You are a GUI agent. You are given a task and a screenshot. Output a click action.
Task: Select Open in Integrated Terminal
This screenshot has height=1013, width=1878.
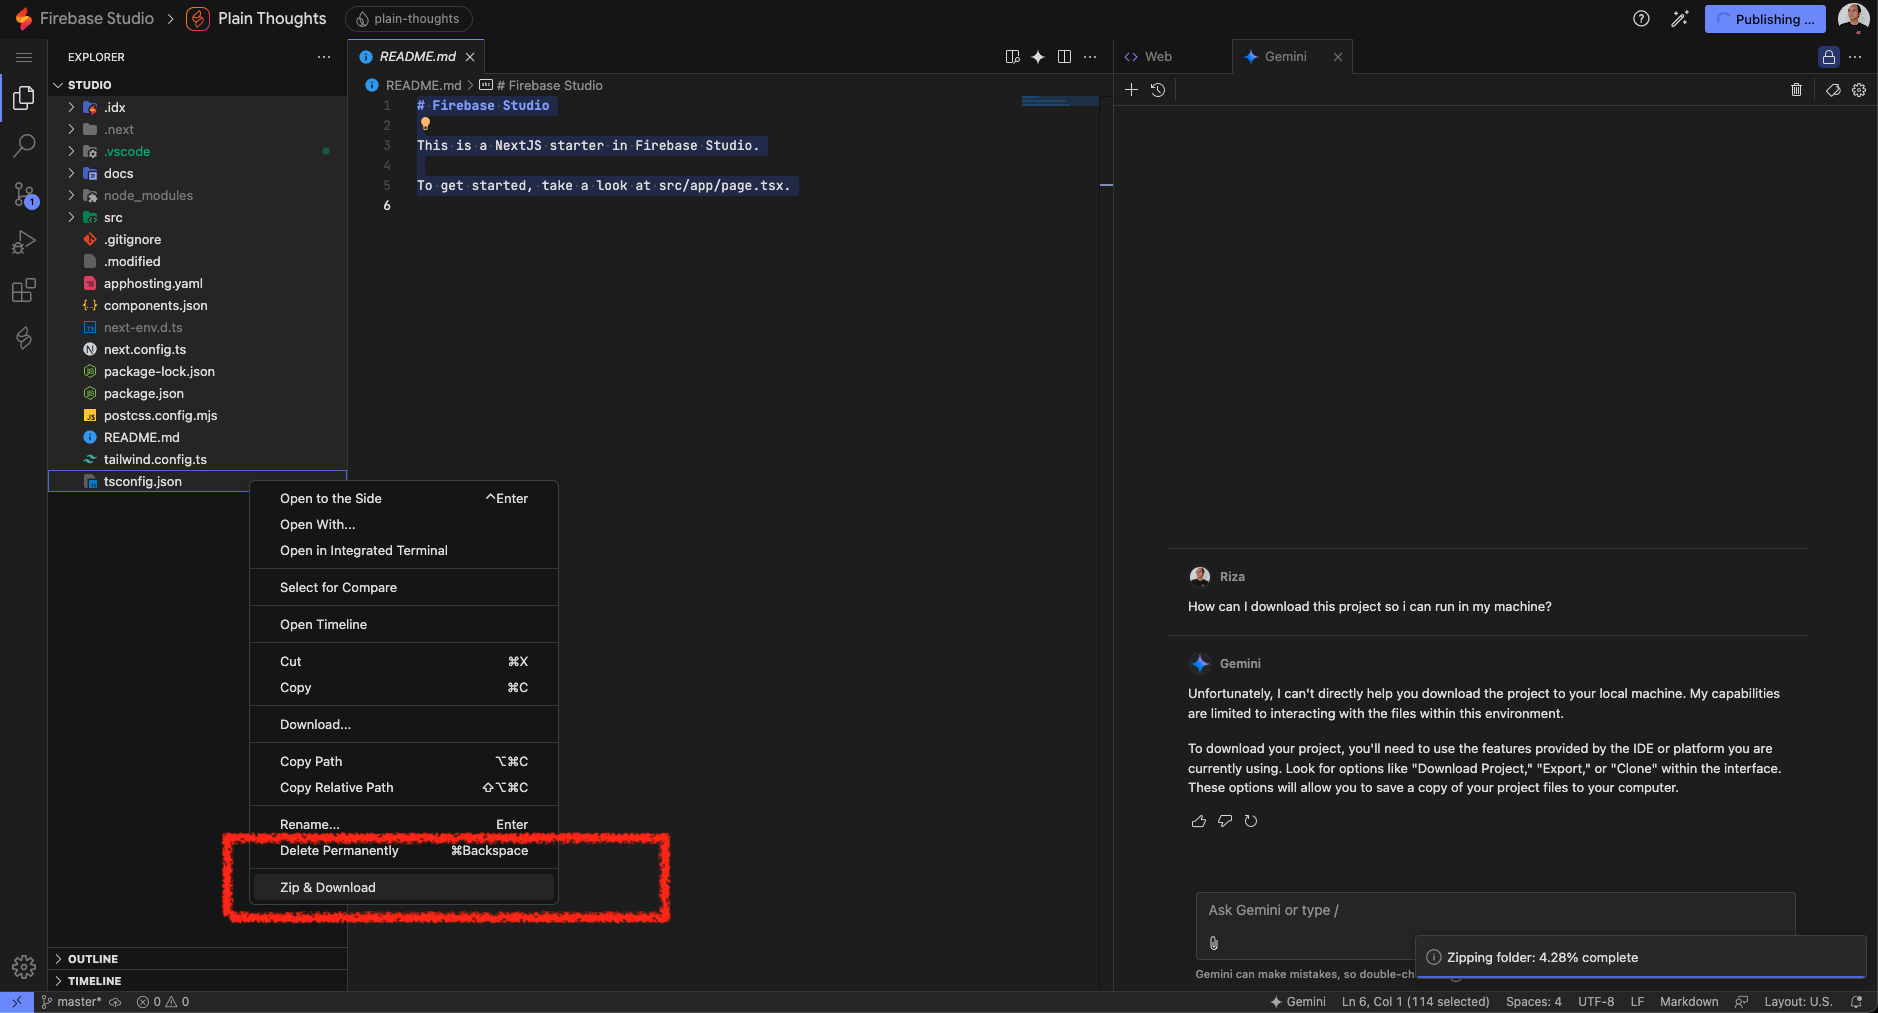click(404, 550)
